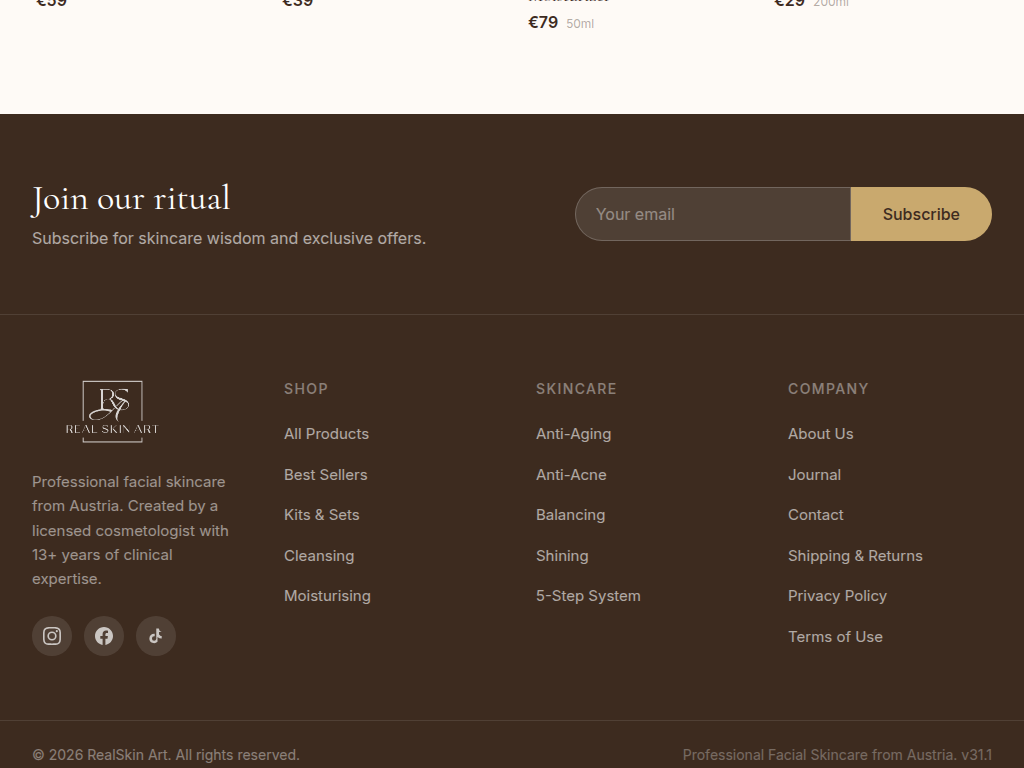The image size is (1024, 768).
Task: Open the Instagram social icon
Action: point(52,636)
